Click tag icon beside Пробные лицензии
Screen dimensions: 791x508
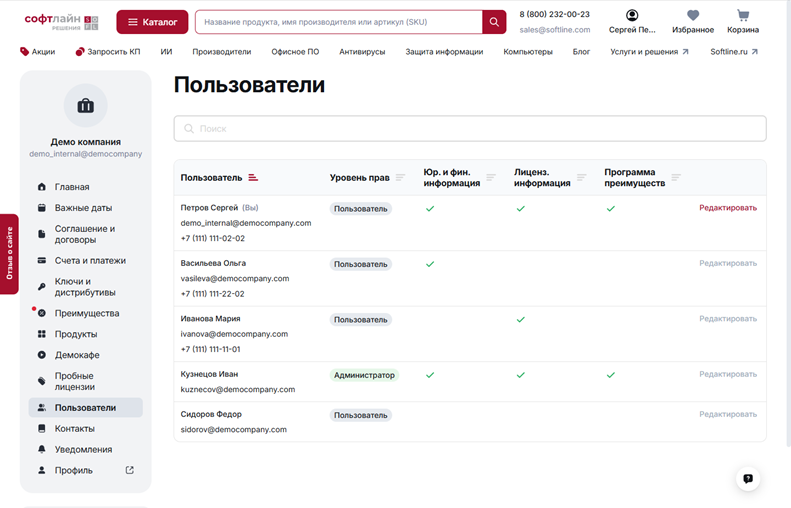[42, 381]
